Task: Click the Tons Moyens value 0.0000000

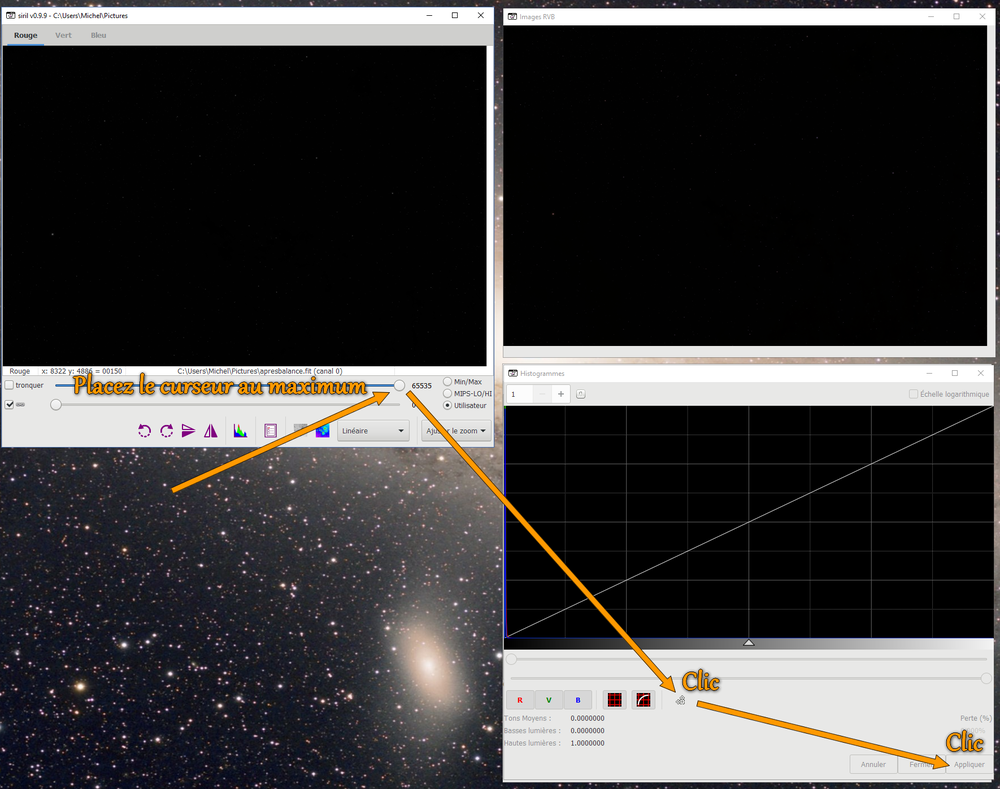Action: pyautogui.click(x=587, y=718)
